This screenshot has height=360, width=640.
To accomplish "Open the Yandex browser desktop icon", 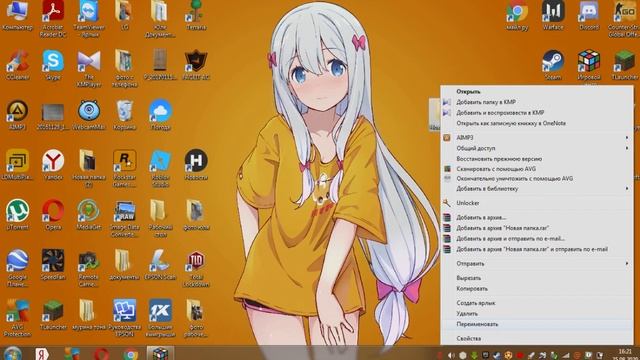I will click(53, 165).
